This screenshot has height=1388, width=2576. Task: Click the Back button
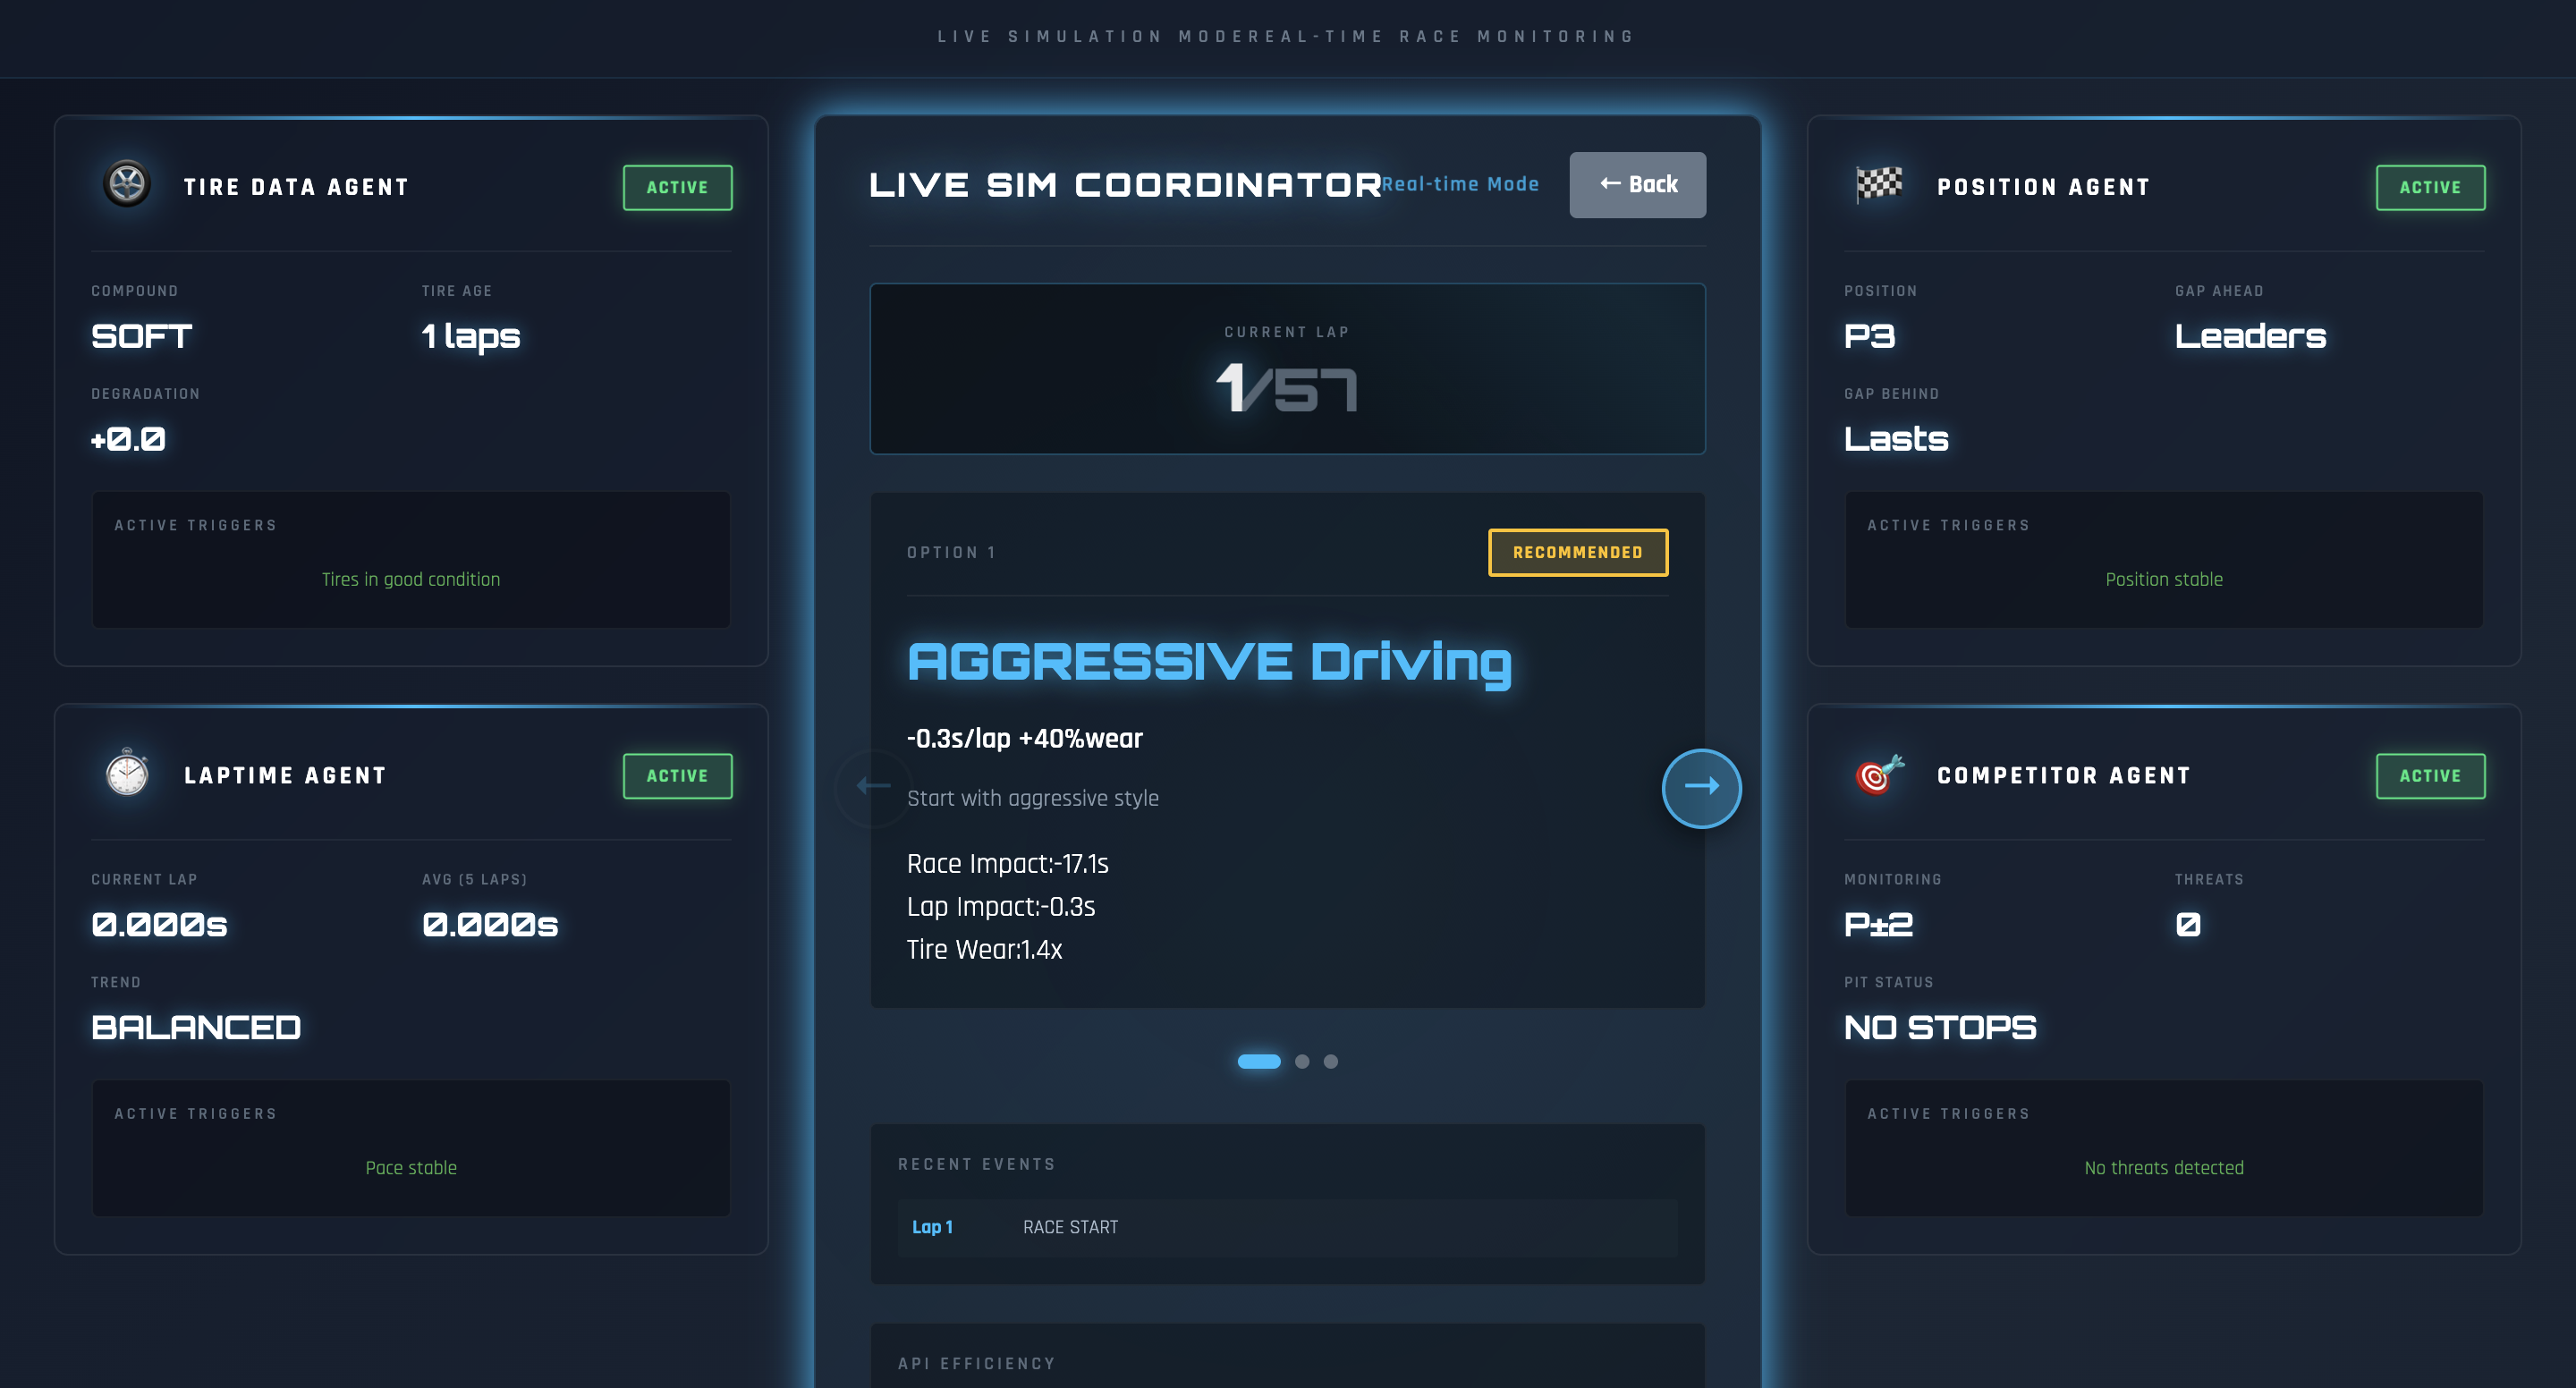pyautogui.click(x=1637, y=185)
